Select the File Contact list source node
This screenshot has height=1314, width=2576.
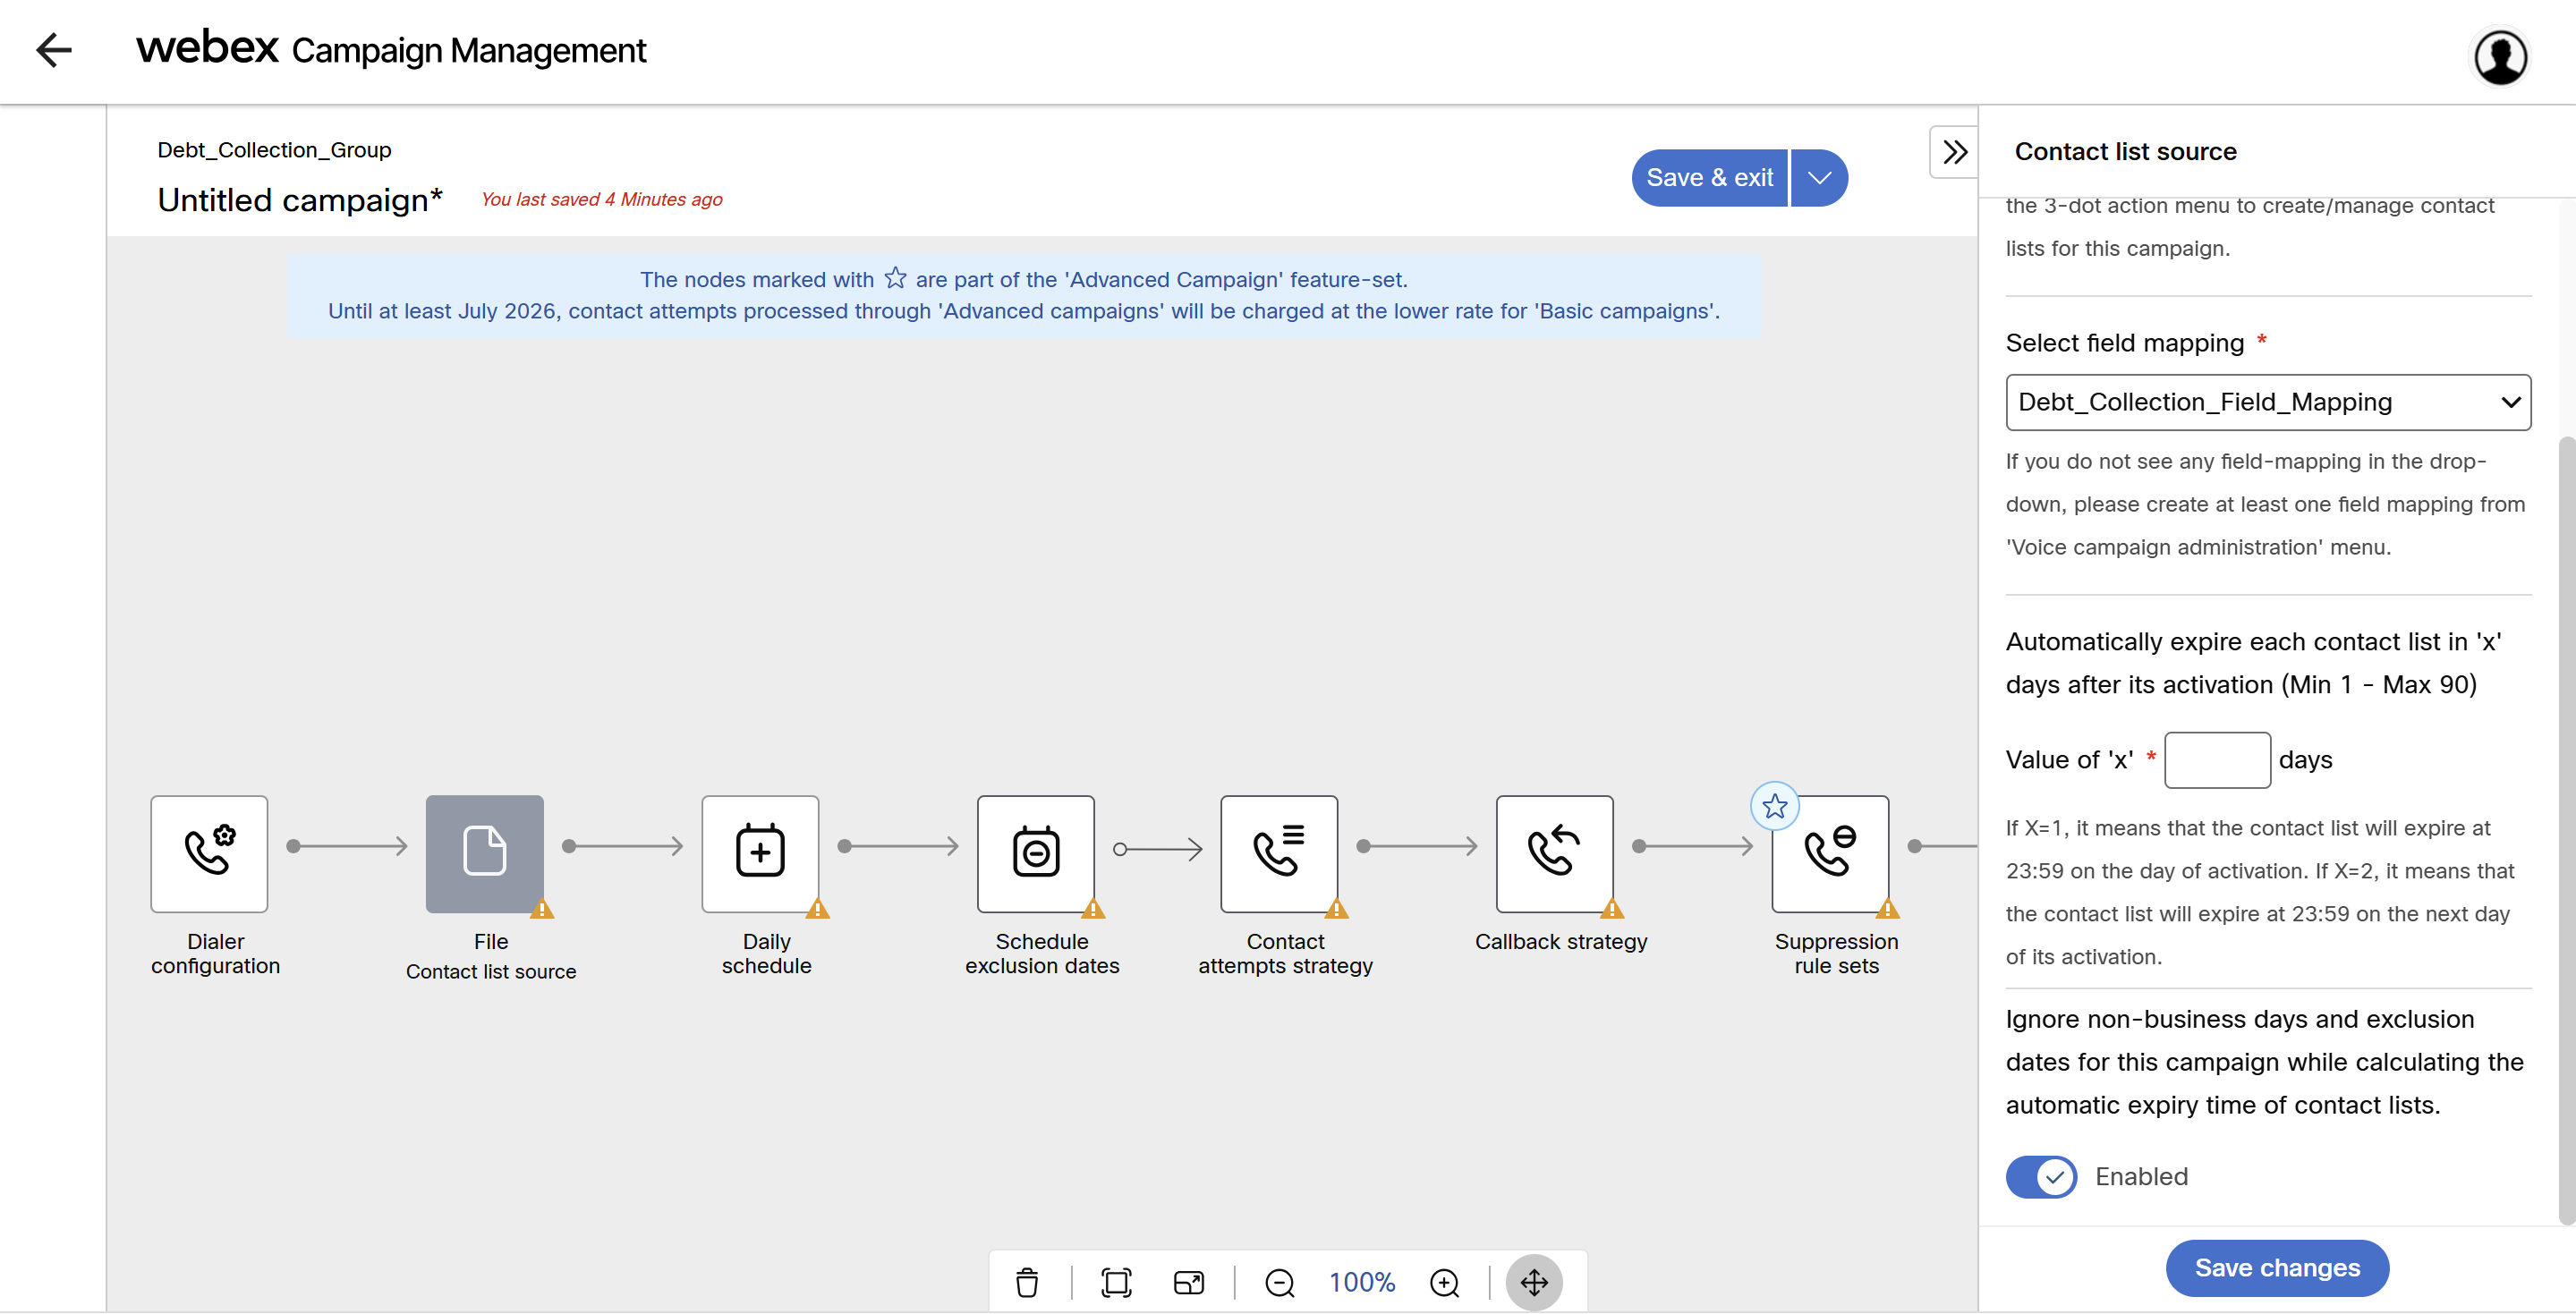[x=484, y=853]
